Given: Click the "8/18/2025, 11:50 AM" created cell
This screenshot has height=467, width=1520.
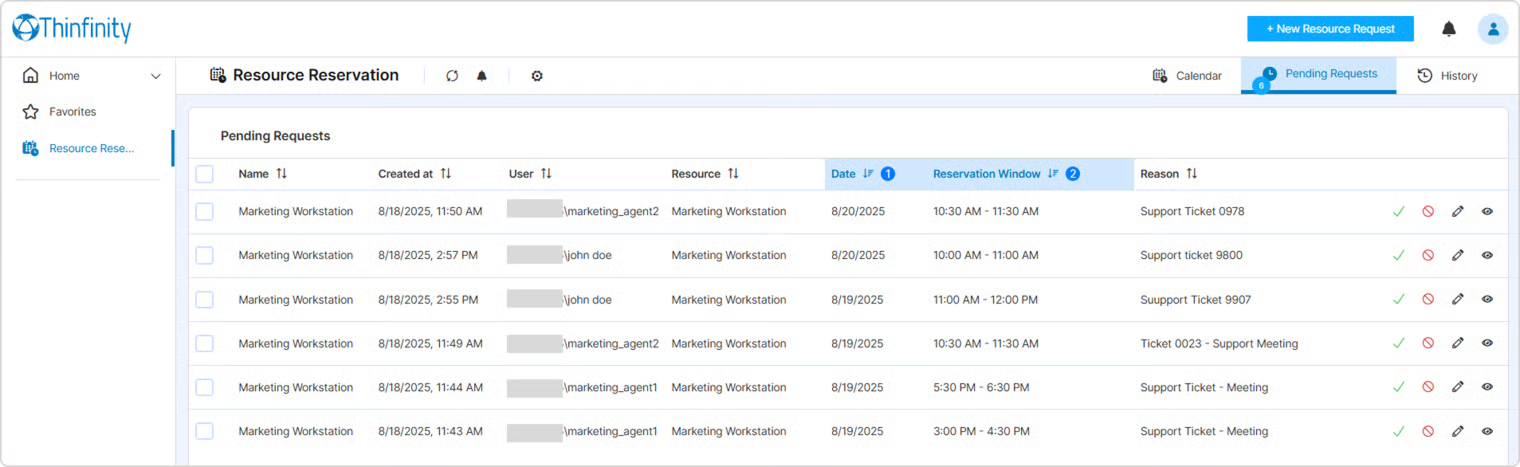Looking at the screenshot, I should (x=430, y=212).
